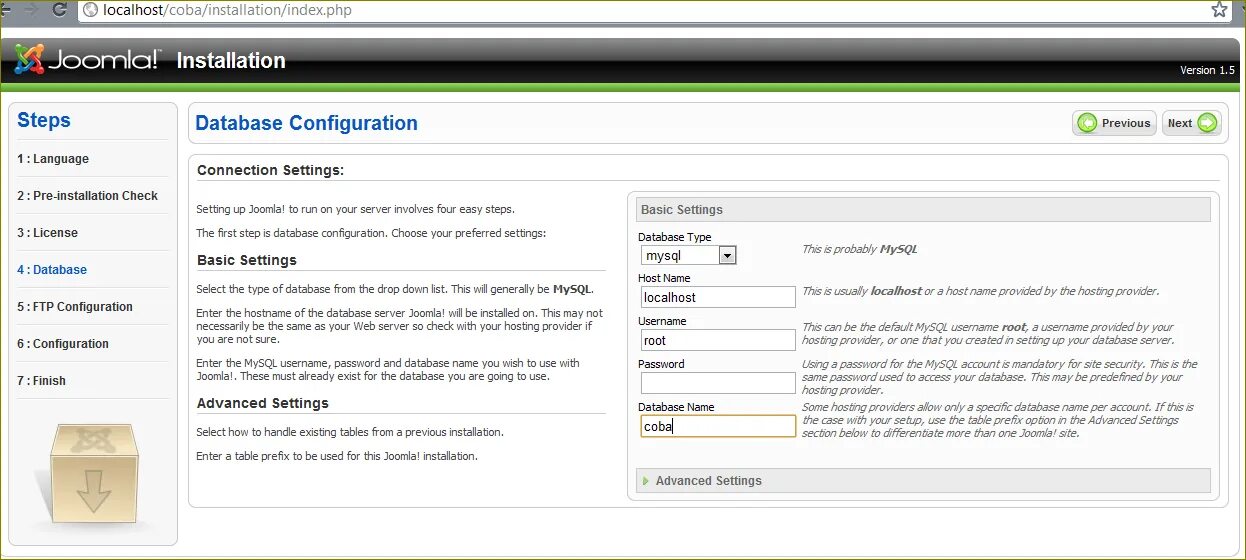Select step 5 : FTP Configuration
Viewport: 1246px width, 560px height.
pos(75,307)
